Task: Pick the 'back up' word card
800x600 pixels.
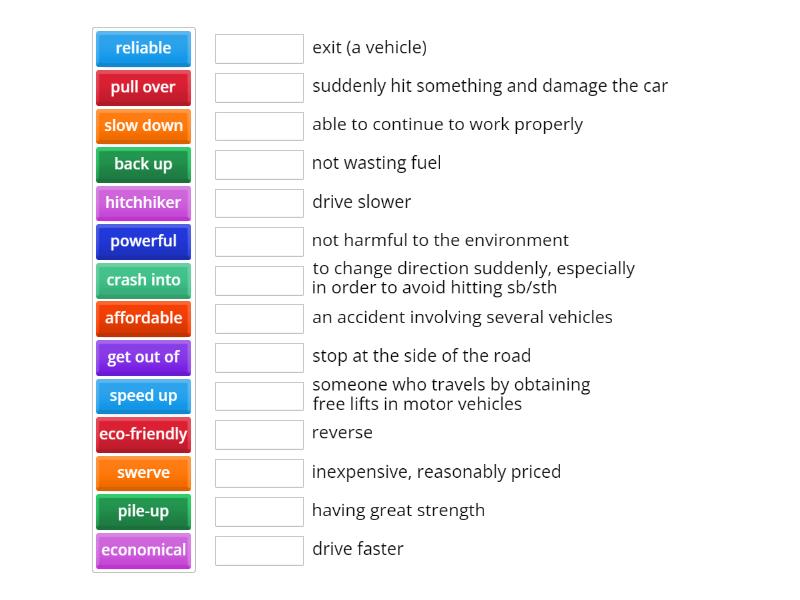Action: tap(143, 164)
